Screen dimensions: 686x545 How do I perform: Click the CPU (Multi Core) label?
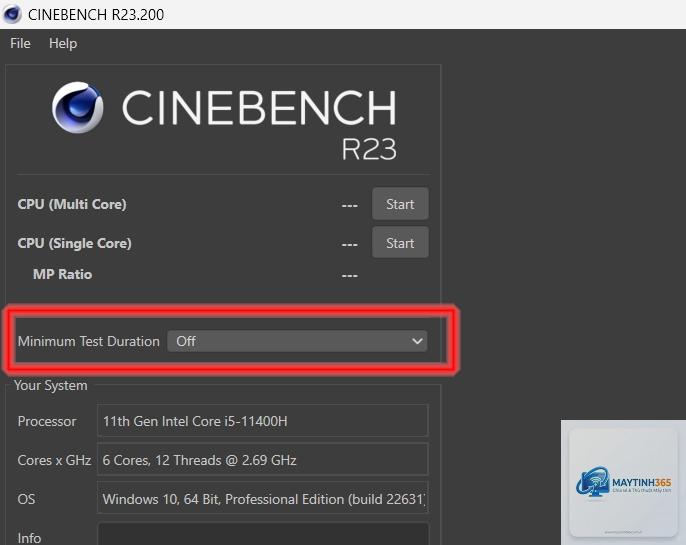(72, 204)
